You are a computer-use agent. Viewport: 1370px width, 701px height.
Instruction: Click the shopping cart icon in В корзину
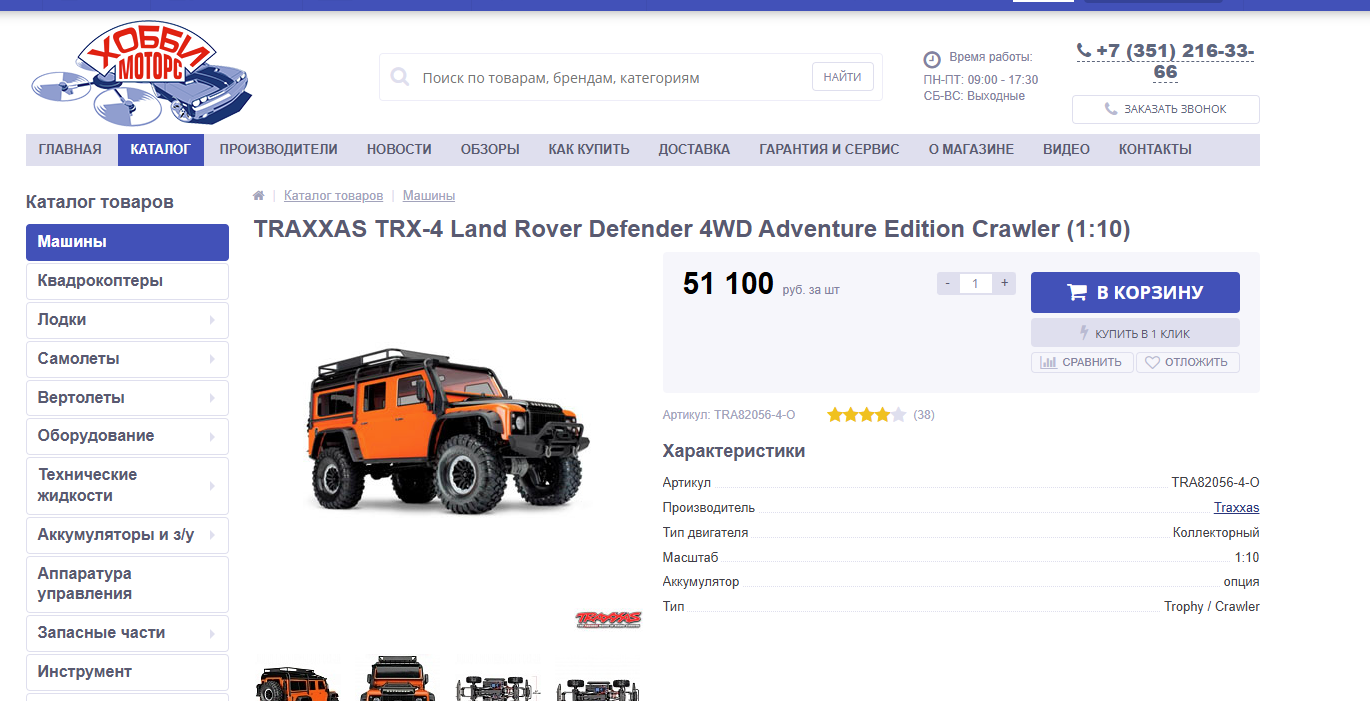click(1077, 293)
